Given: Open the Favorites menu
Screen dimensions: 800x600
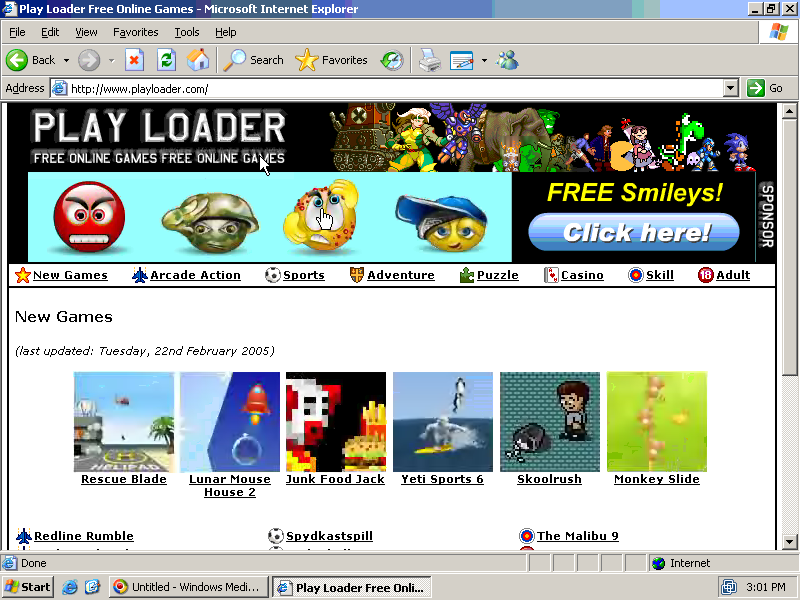Looking at the screenshot, I should click(x=136, y=32).
